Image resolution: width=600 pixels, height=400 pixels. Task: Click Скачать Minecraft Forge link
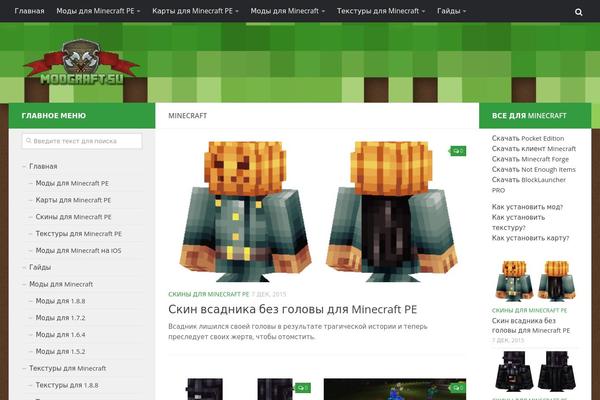[x=530, y=159]
